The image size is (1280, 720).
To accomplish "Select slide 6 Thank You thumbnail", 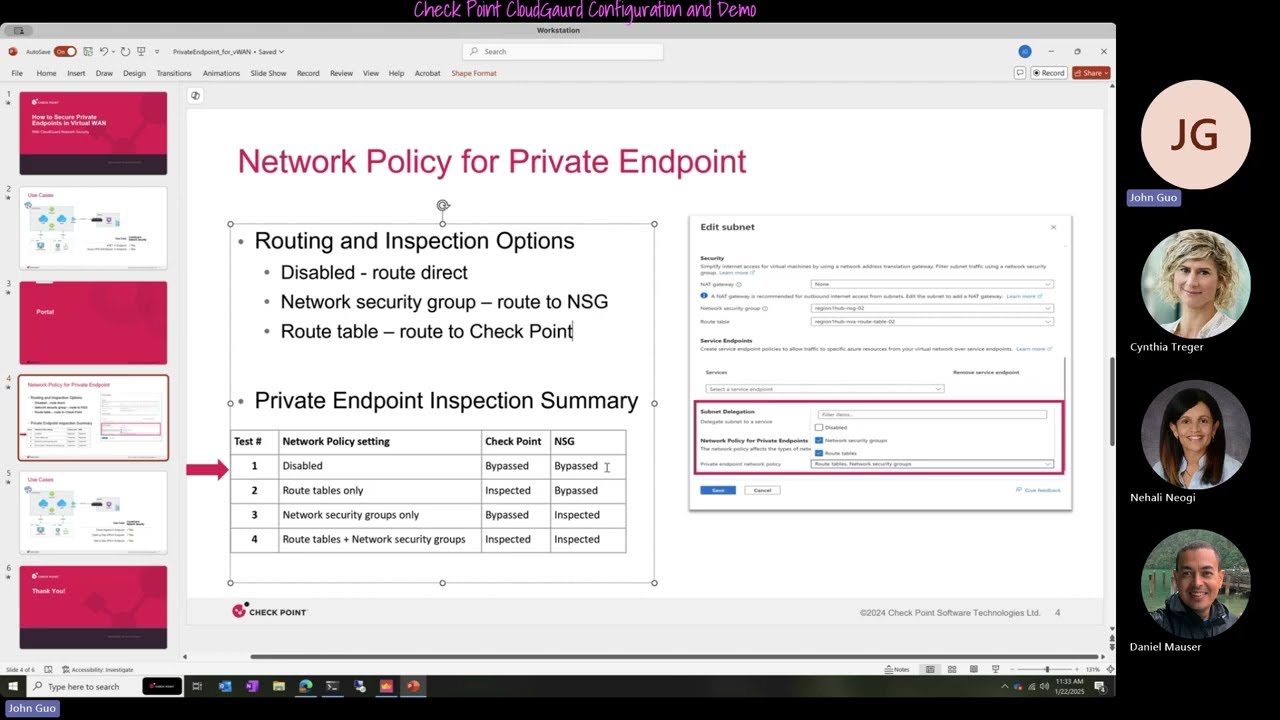I will [x=93, y=607].
